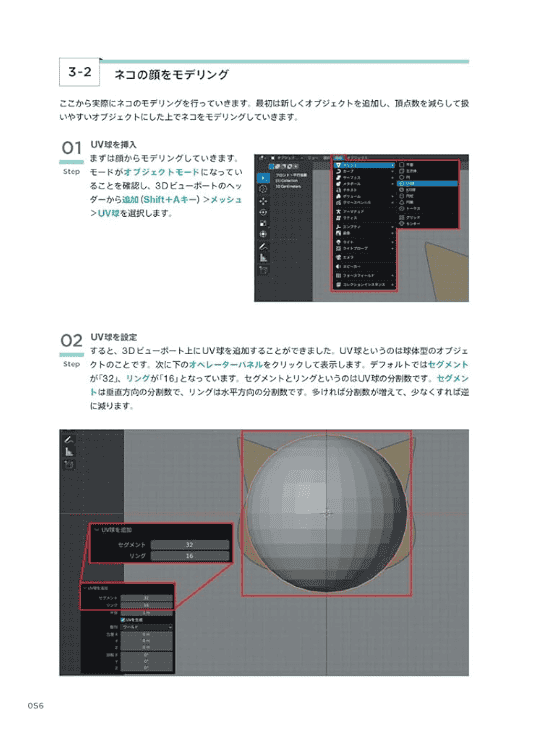Click the 半径 (Radius) field below リング

tap(146, 613)
